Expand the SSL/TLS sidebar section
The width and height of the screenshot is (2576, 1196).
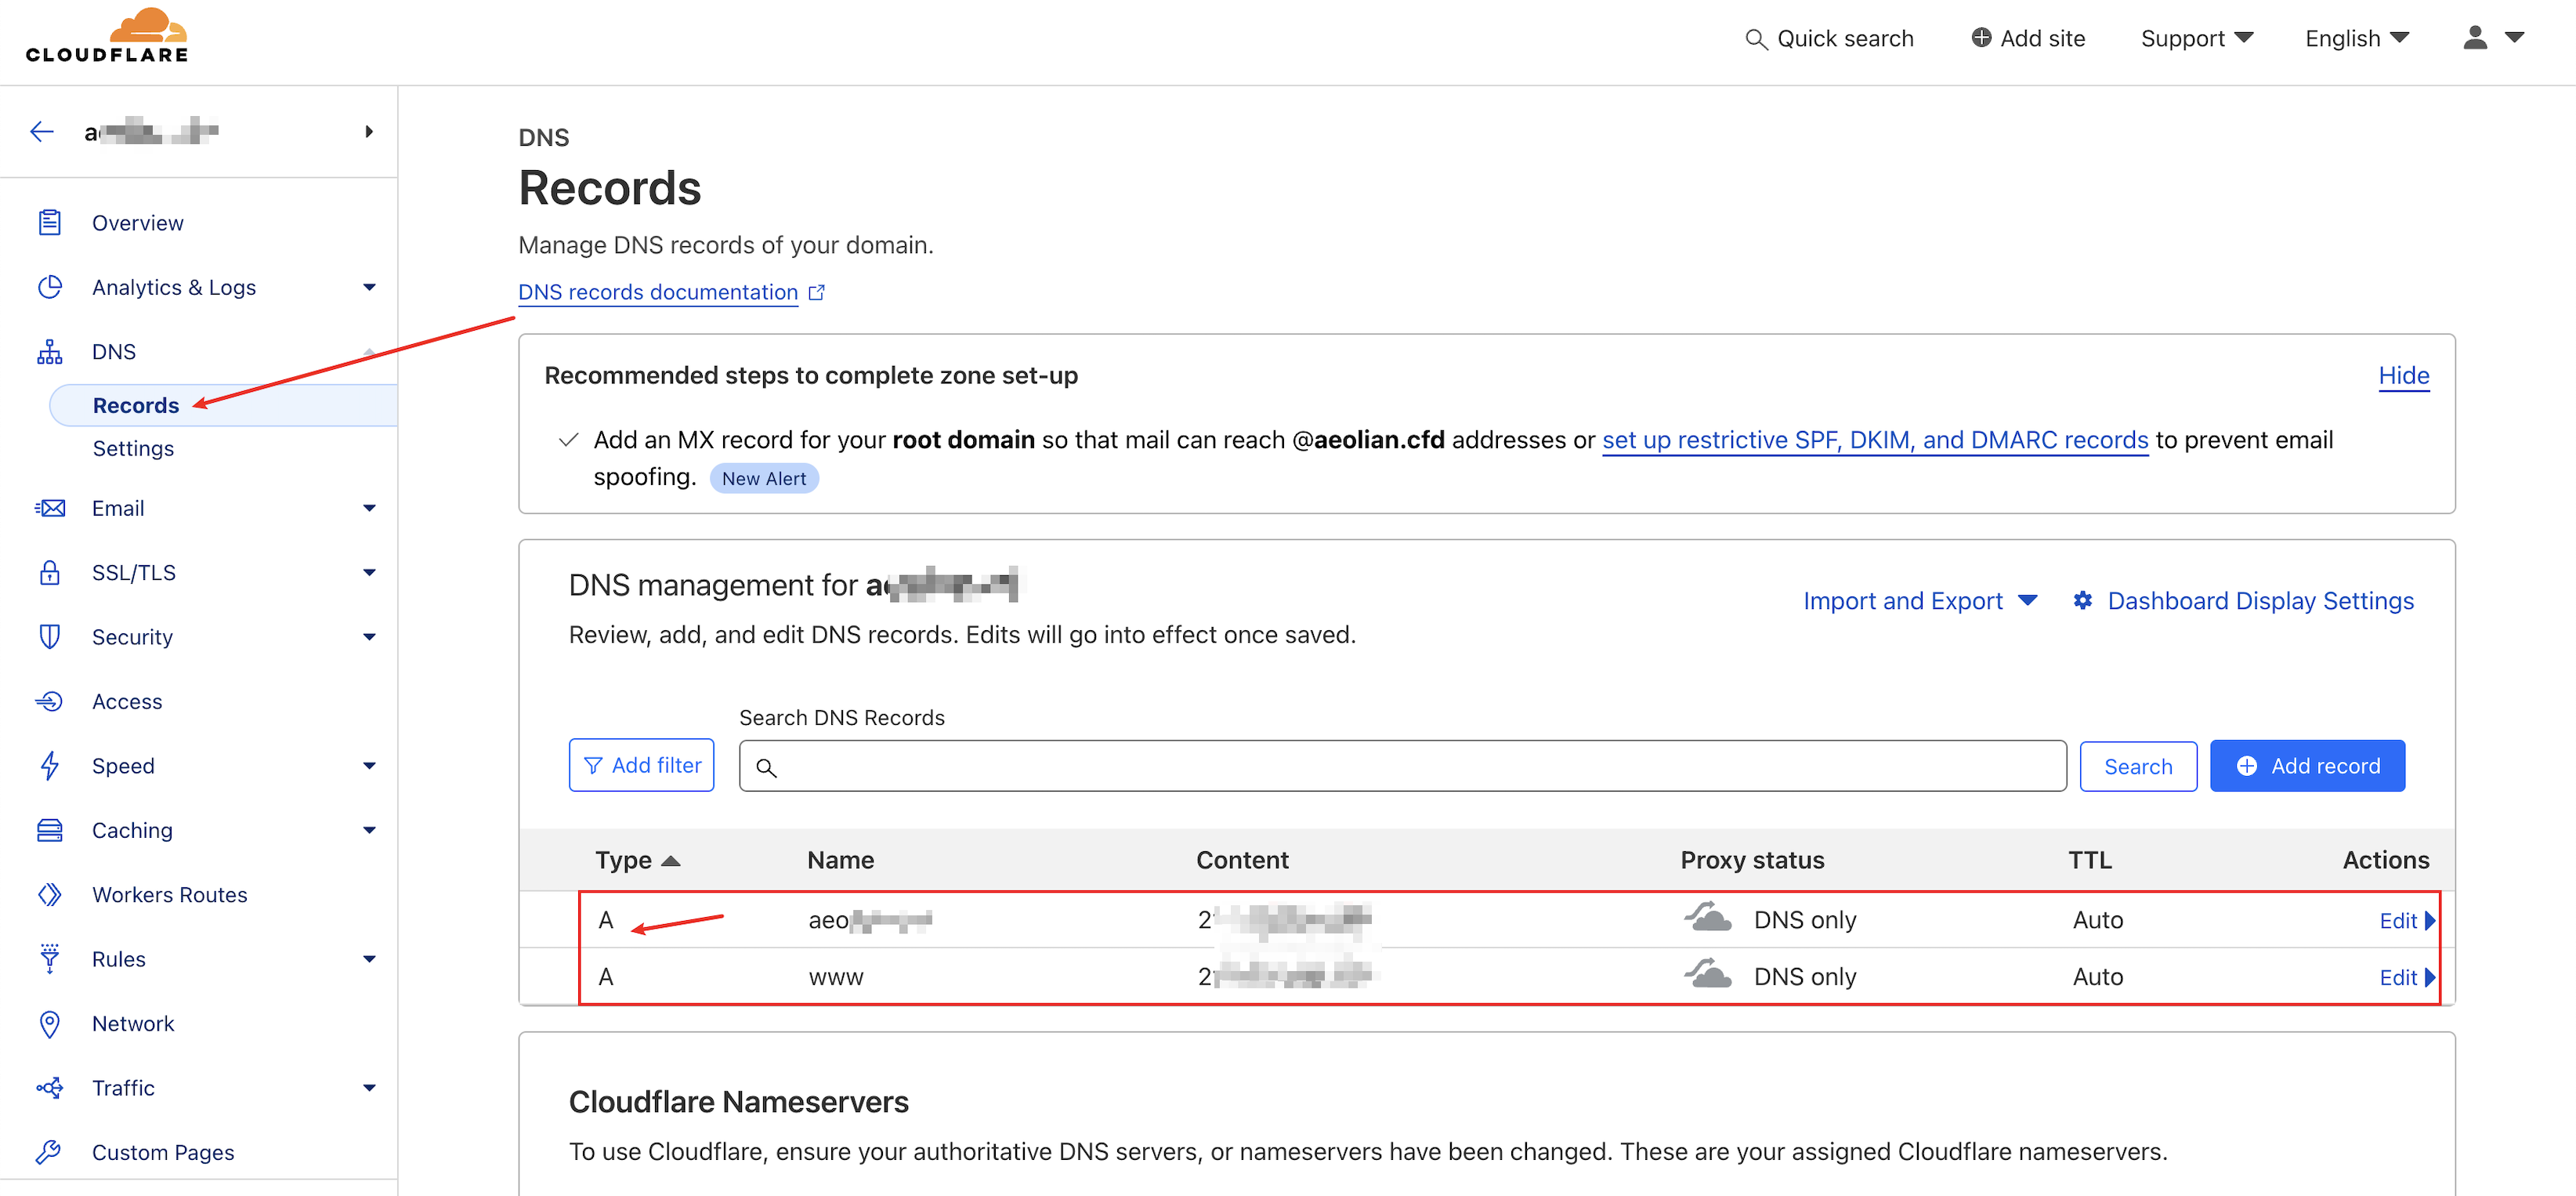click(369, 572)
